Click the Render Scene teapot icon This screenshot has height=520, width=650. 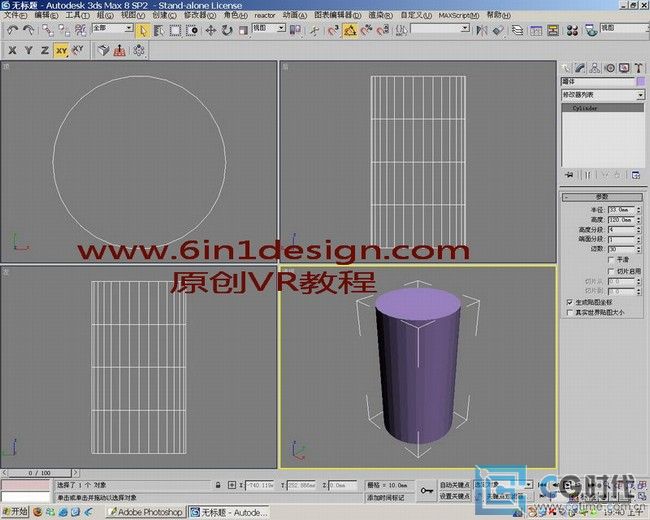[591, 30]
